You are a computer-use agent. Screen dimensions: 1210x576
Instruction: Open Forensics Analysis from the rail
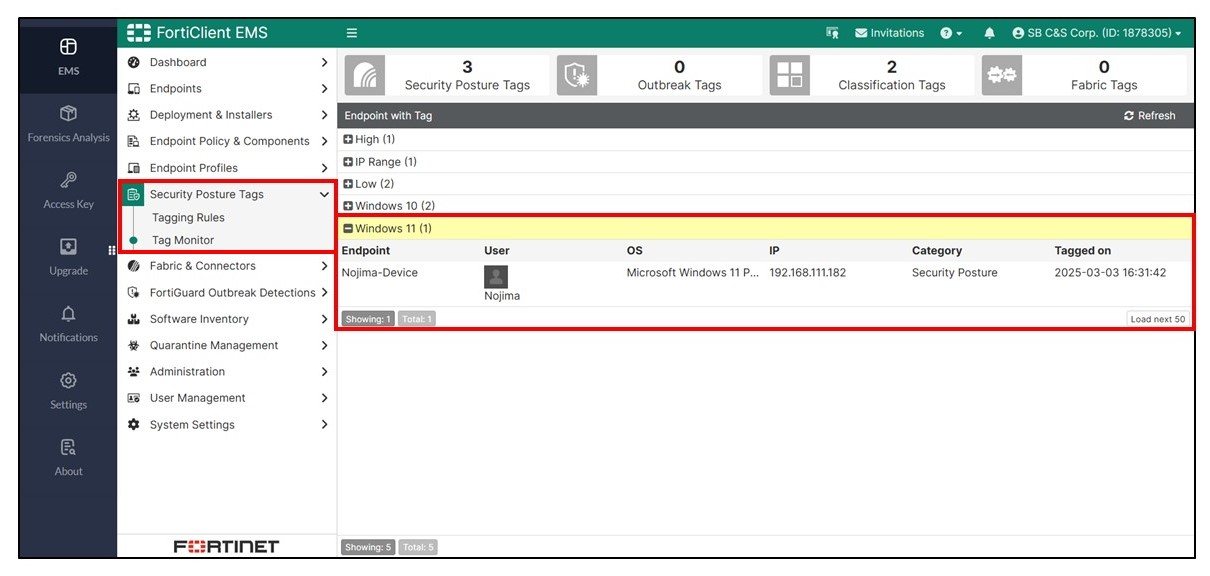[x=68, y=124]
